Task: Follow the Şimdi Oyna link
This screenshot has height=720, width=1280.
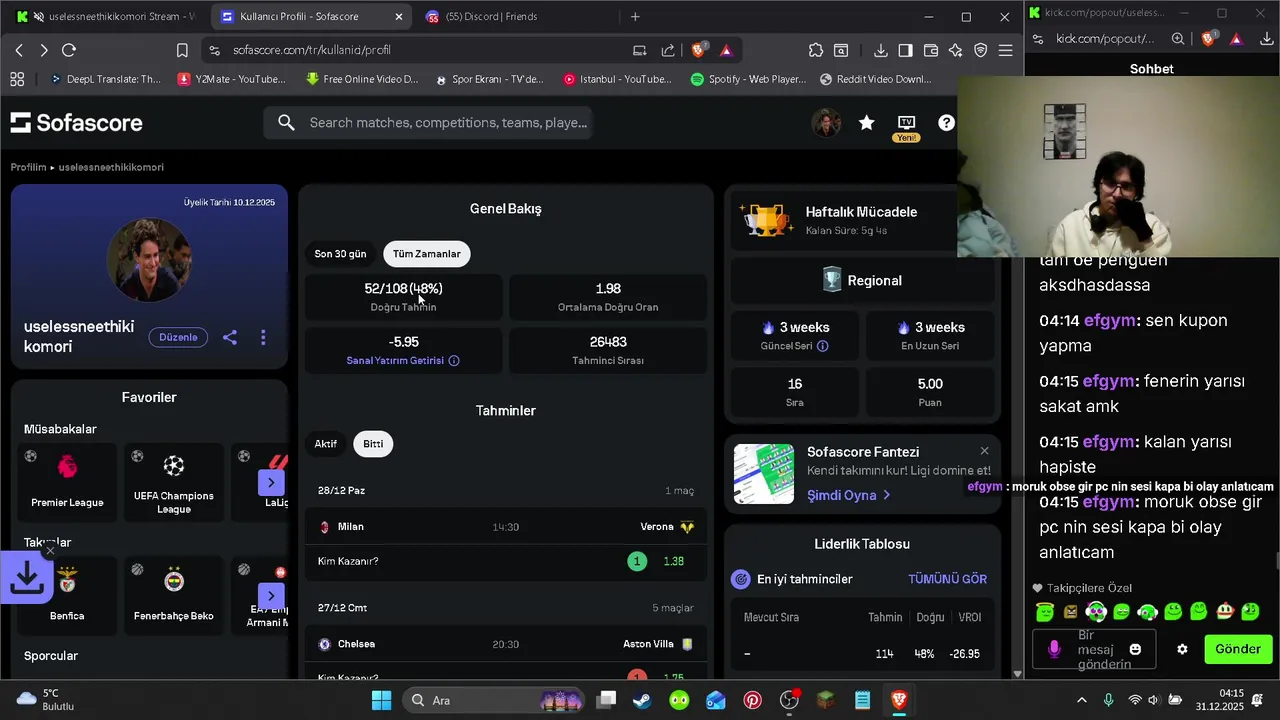Action: pos(848,495)
